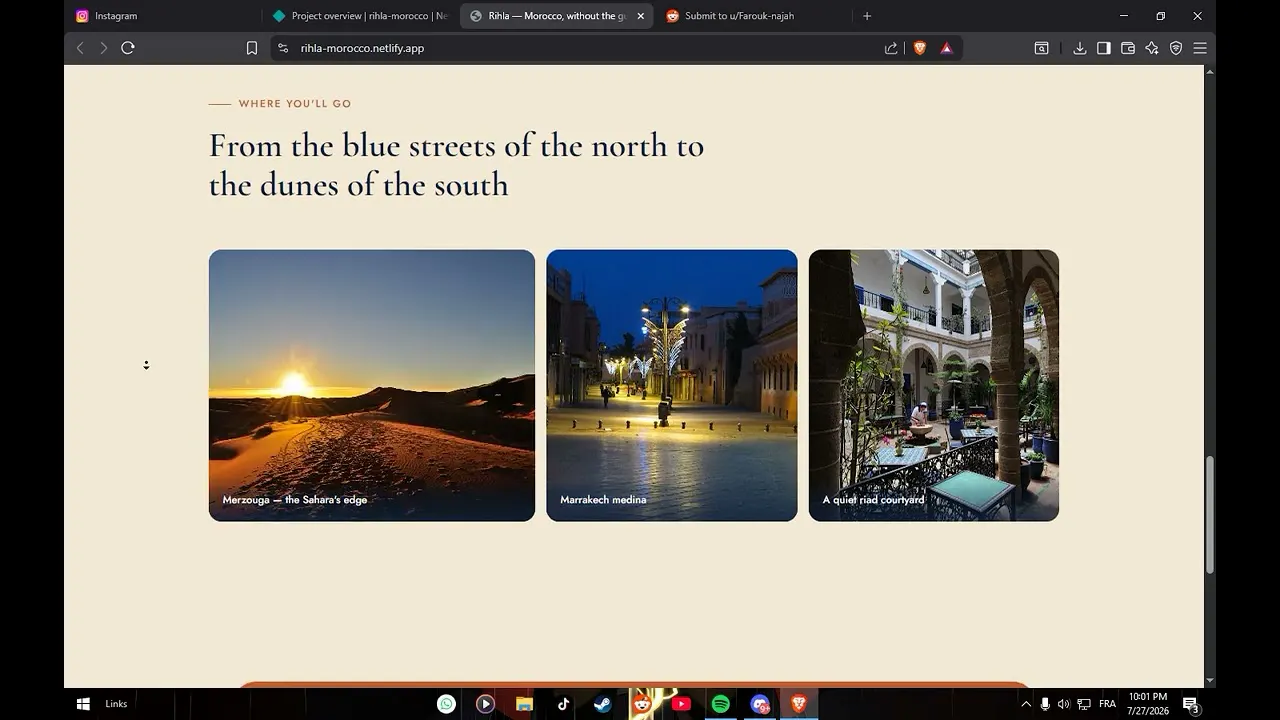1280x720 pixels.
Task: Open the browser hamburger menu
Action: coord(1200,48)
